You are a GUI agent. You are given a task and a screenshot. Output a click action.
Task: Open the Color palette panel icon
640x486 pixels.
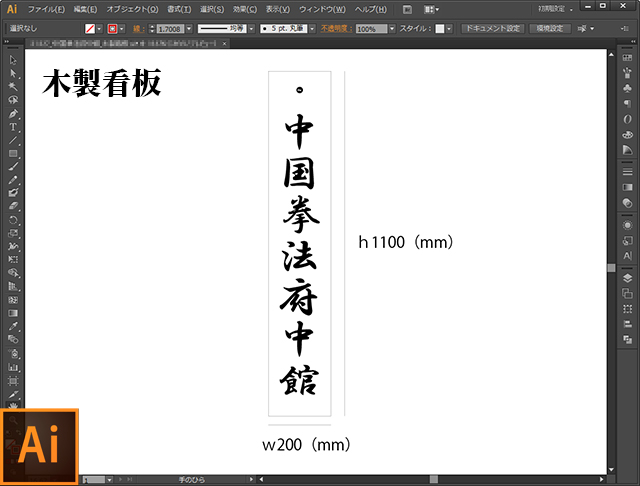[x=627, y=135]
